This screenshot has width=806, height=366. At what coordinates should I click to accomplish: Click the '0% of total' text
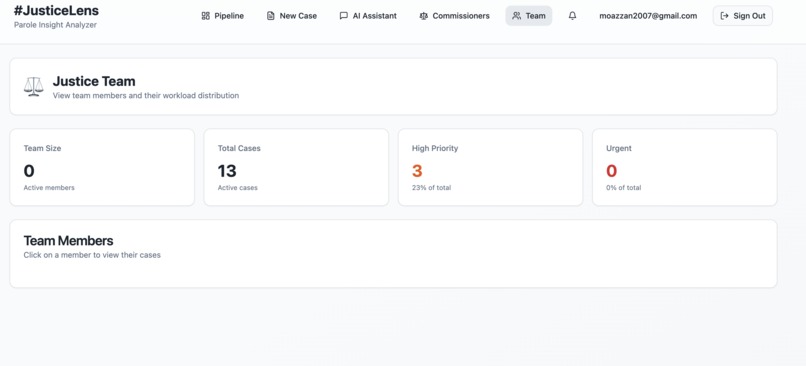coord(624,188)
